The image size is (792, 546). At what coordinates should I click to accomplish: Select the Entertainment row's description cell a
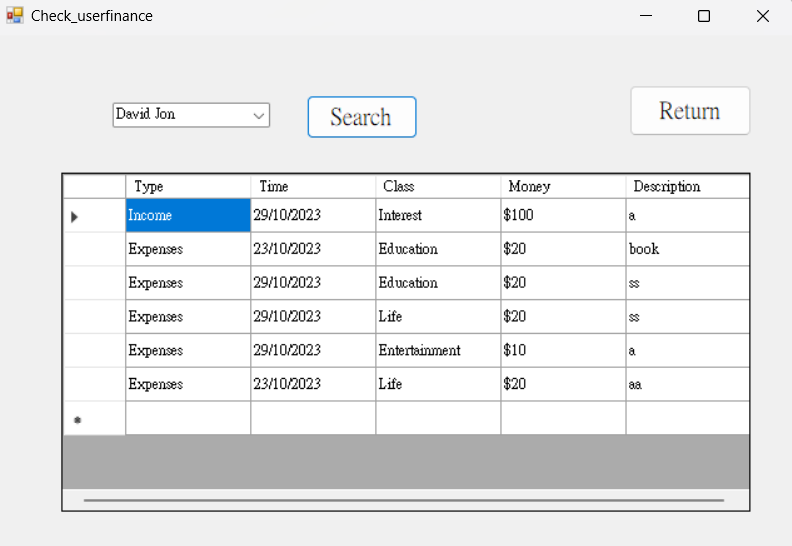click(x=688, y=351)
